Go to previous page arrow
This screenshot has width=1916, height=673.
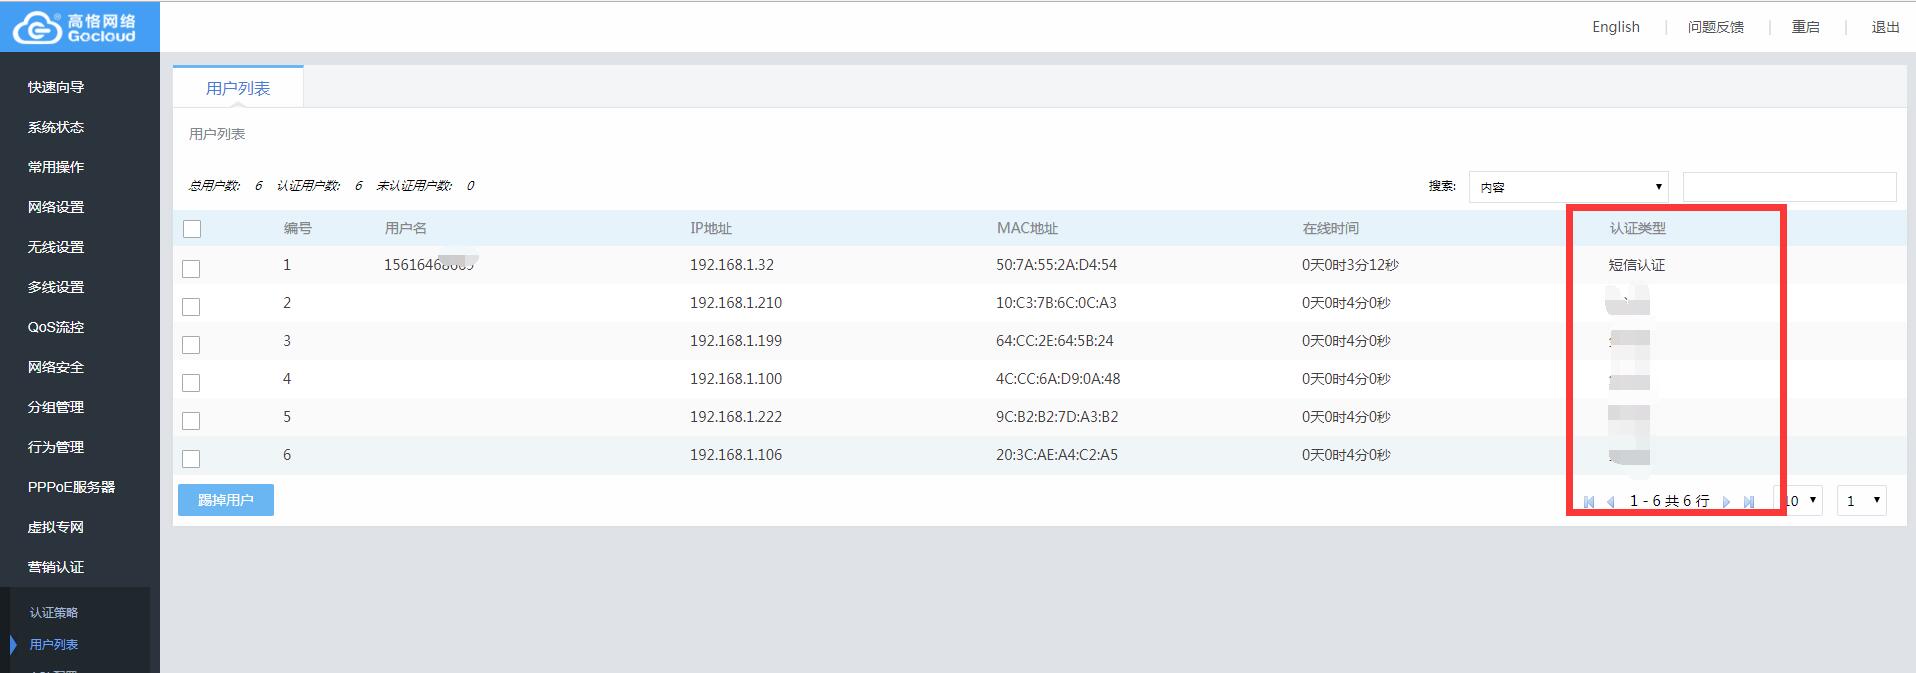pyautogui.click(x=1610, y=502)
